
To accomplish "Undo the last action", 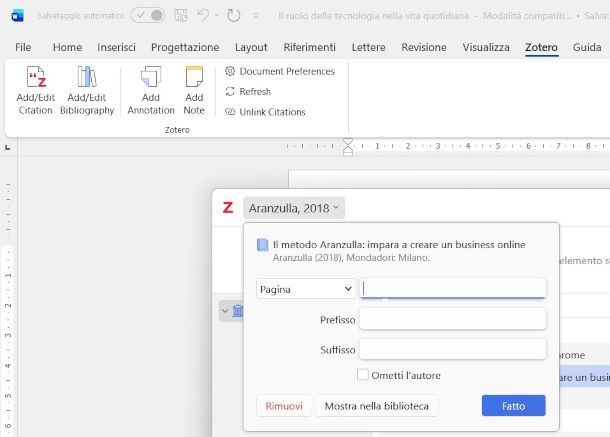I will (x=203, y=15).
